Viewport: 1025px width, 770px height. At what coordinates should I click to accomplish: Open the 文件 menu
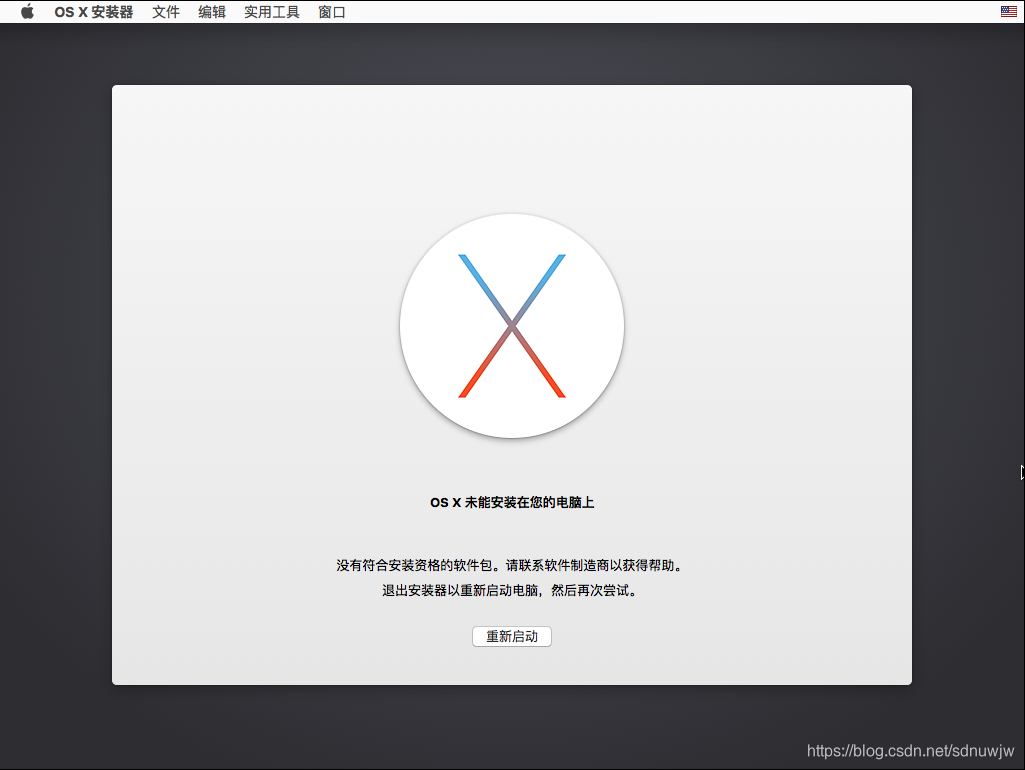(165, 12)
